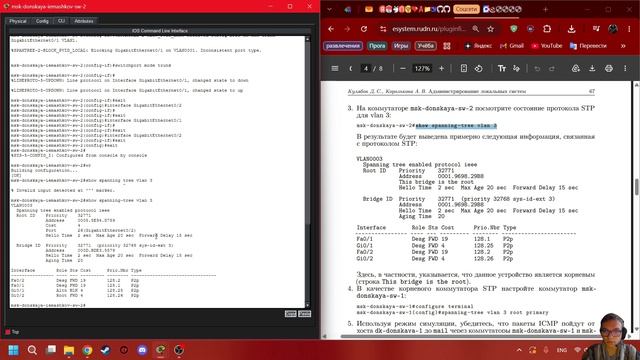
Task: Open the развлечения bookmark group
Action: point(343,46)
